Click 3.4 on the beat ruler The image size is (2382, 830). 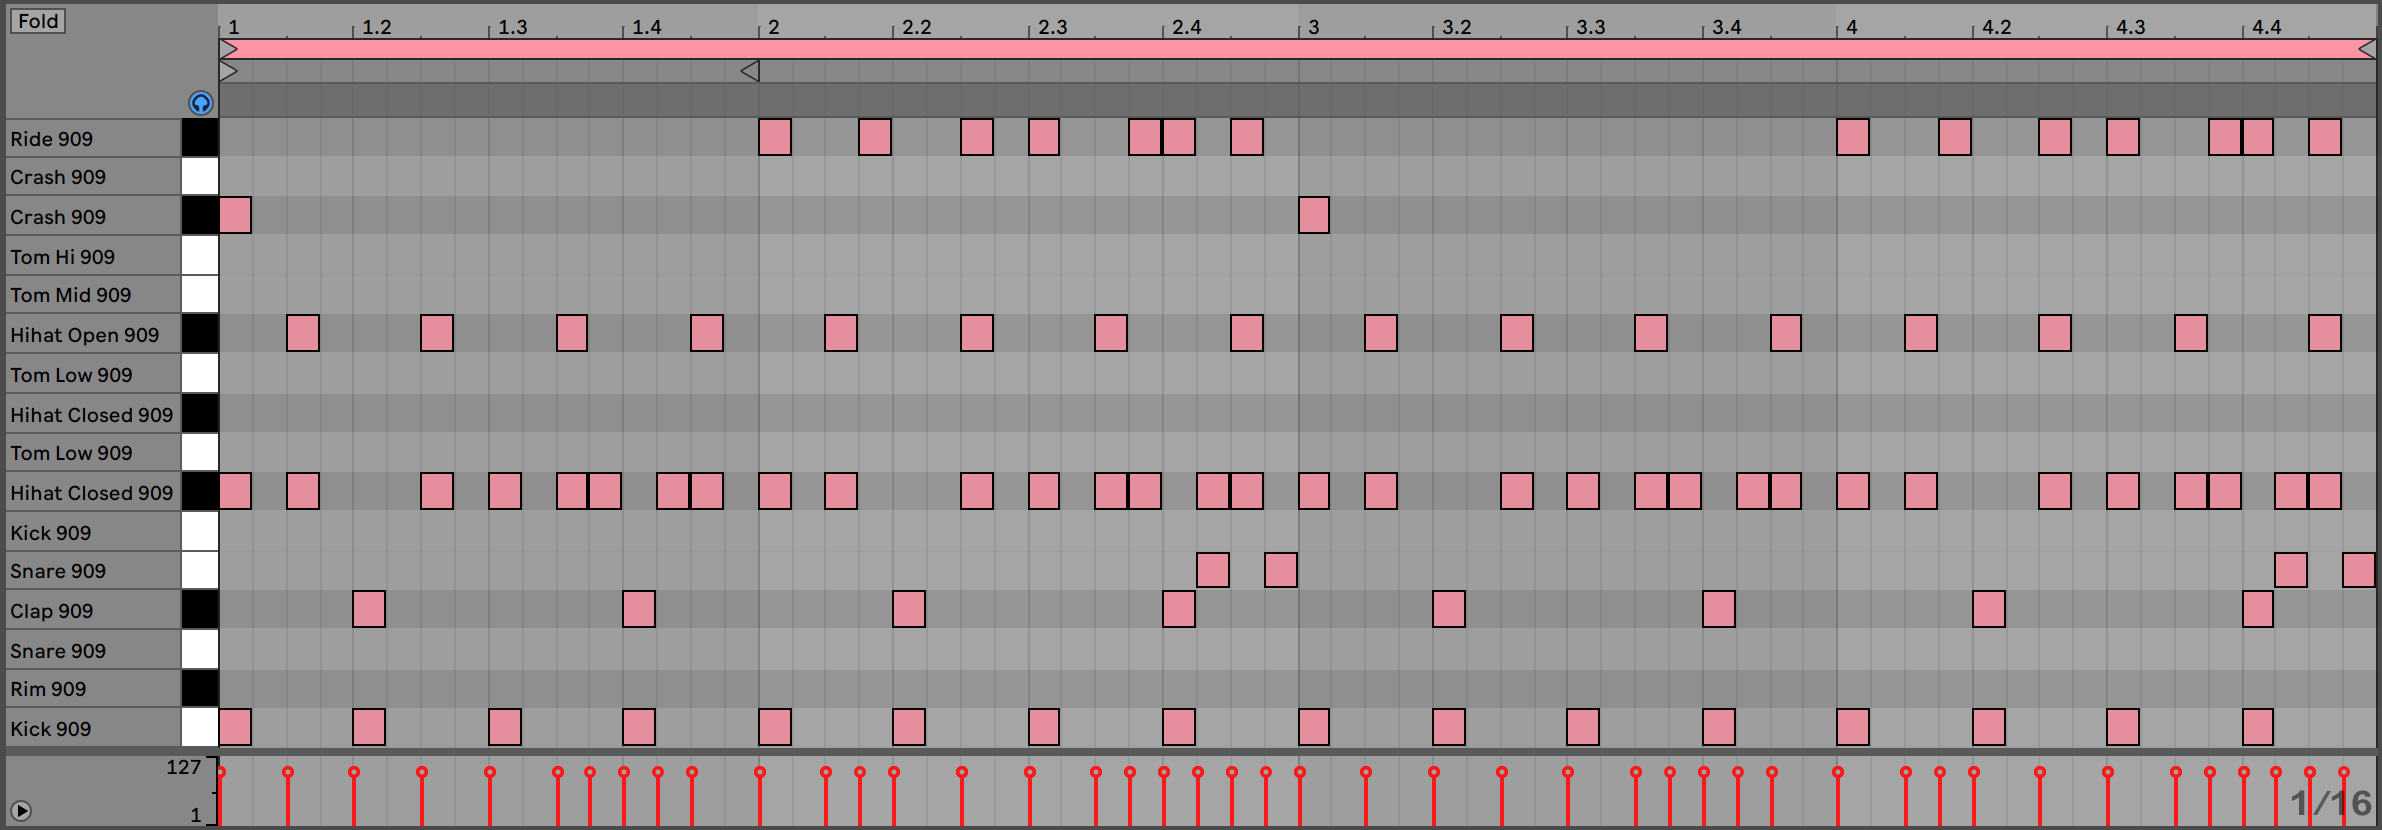pyautogui.click(x=1726, y=27)
